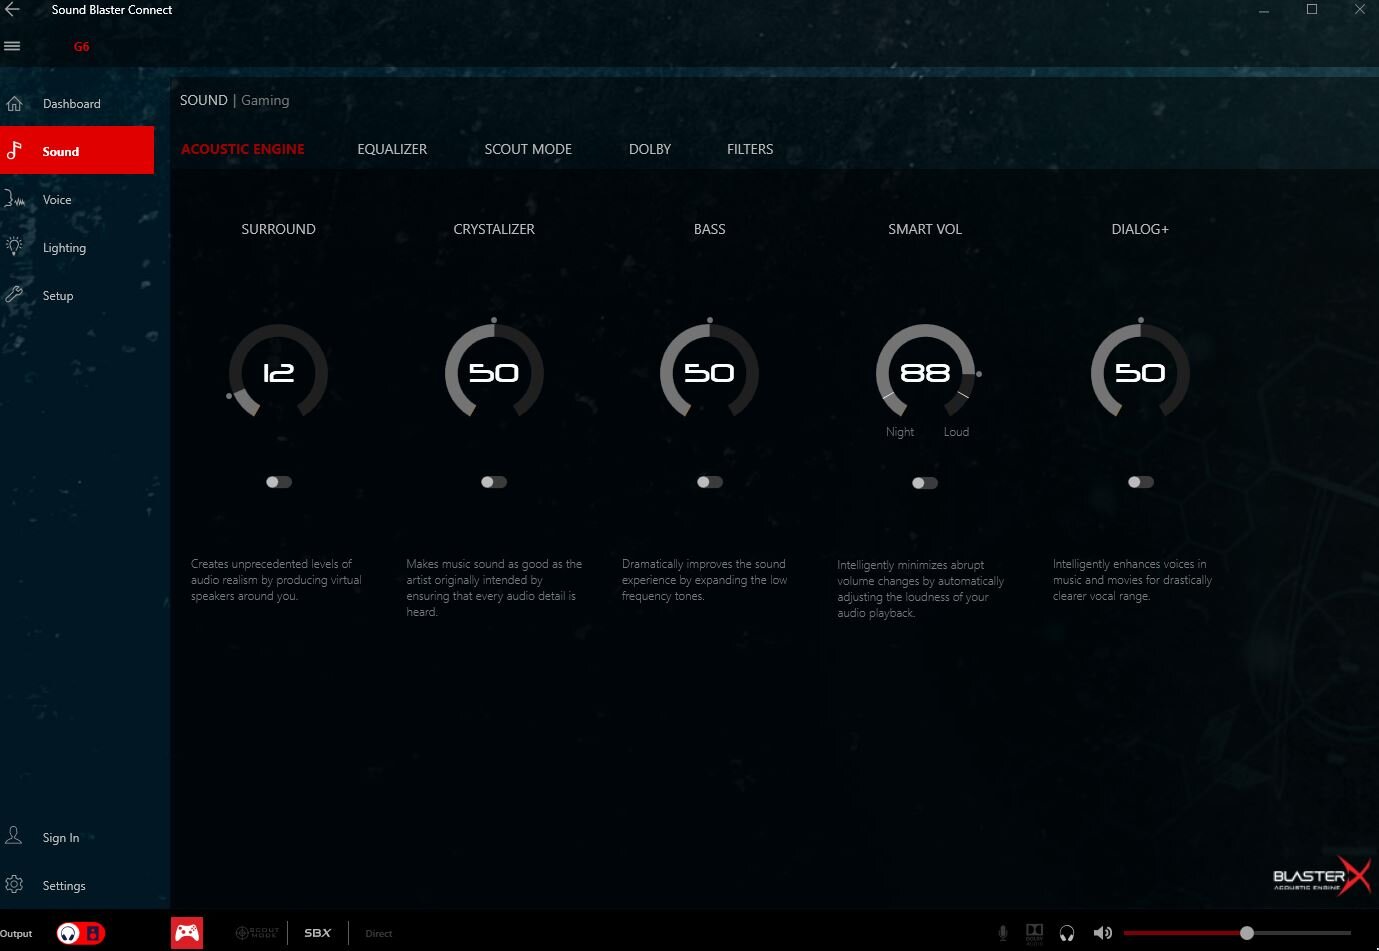The image size is (1379, 951).
Task: Click the master volume slider handle
Action: click(1247, 933)
